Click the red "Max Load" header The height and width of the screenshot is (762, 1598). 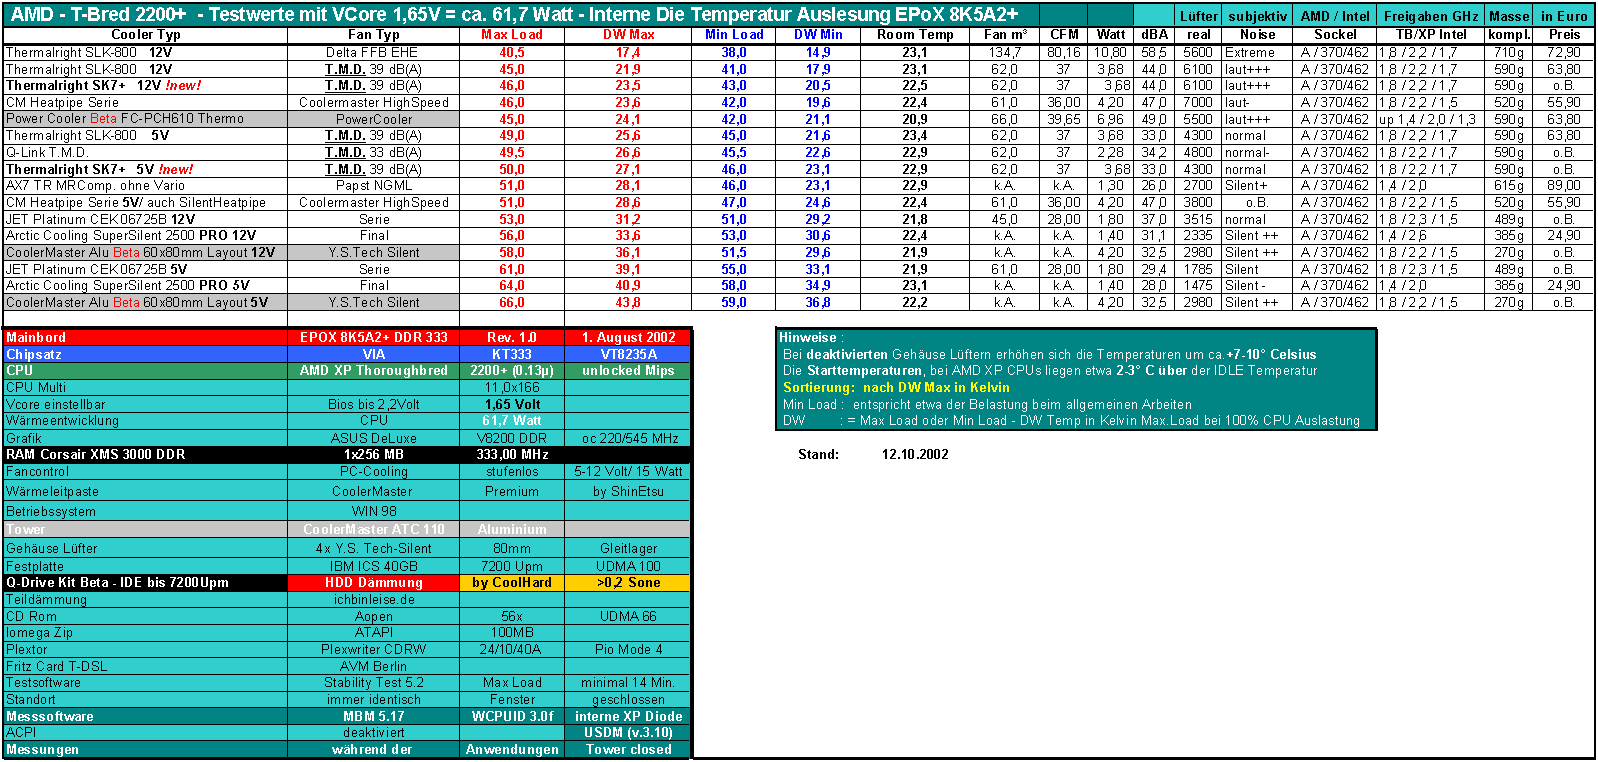coord(512,34)
